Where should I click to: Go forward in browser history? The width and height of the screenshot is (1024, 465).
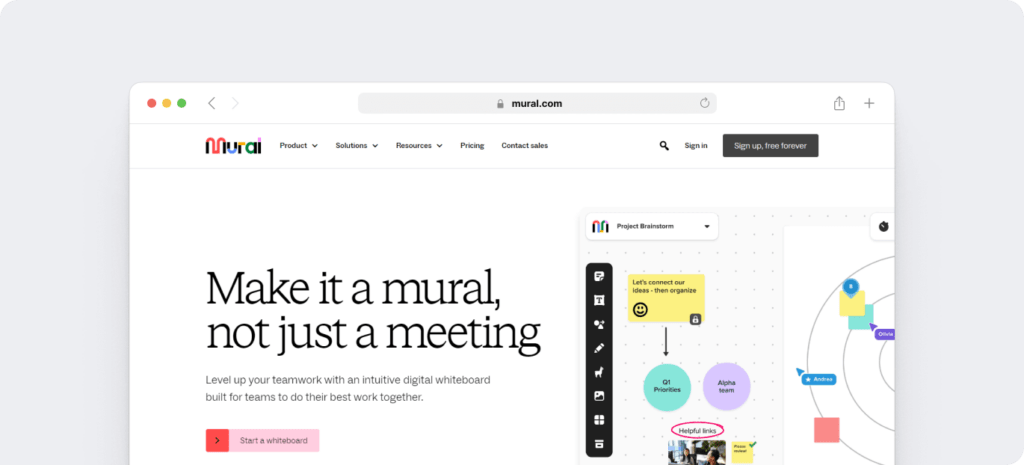[x=235, y=103]
